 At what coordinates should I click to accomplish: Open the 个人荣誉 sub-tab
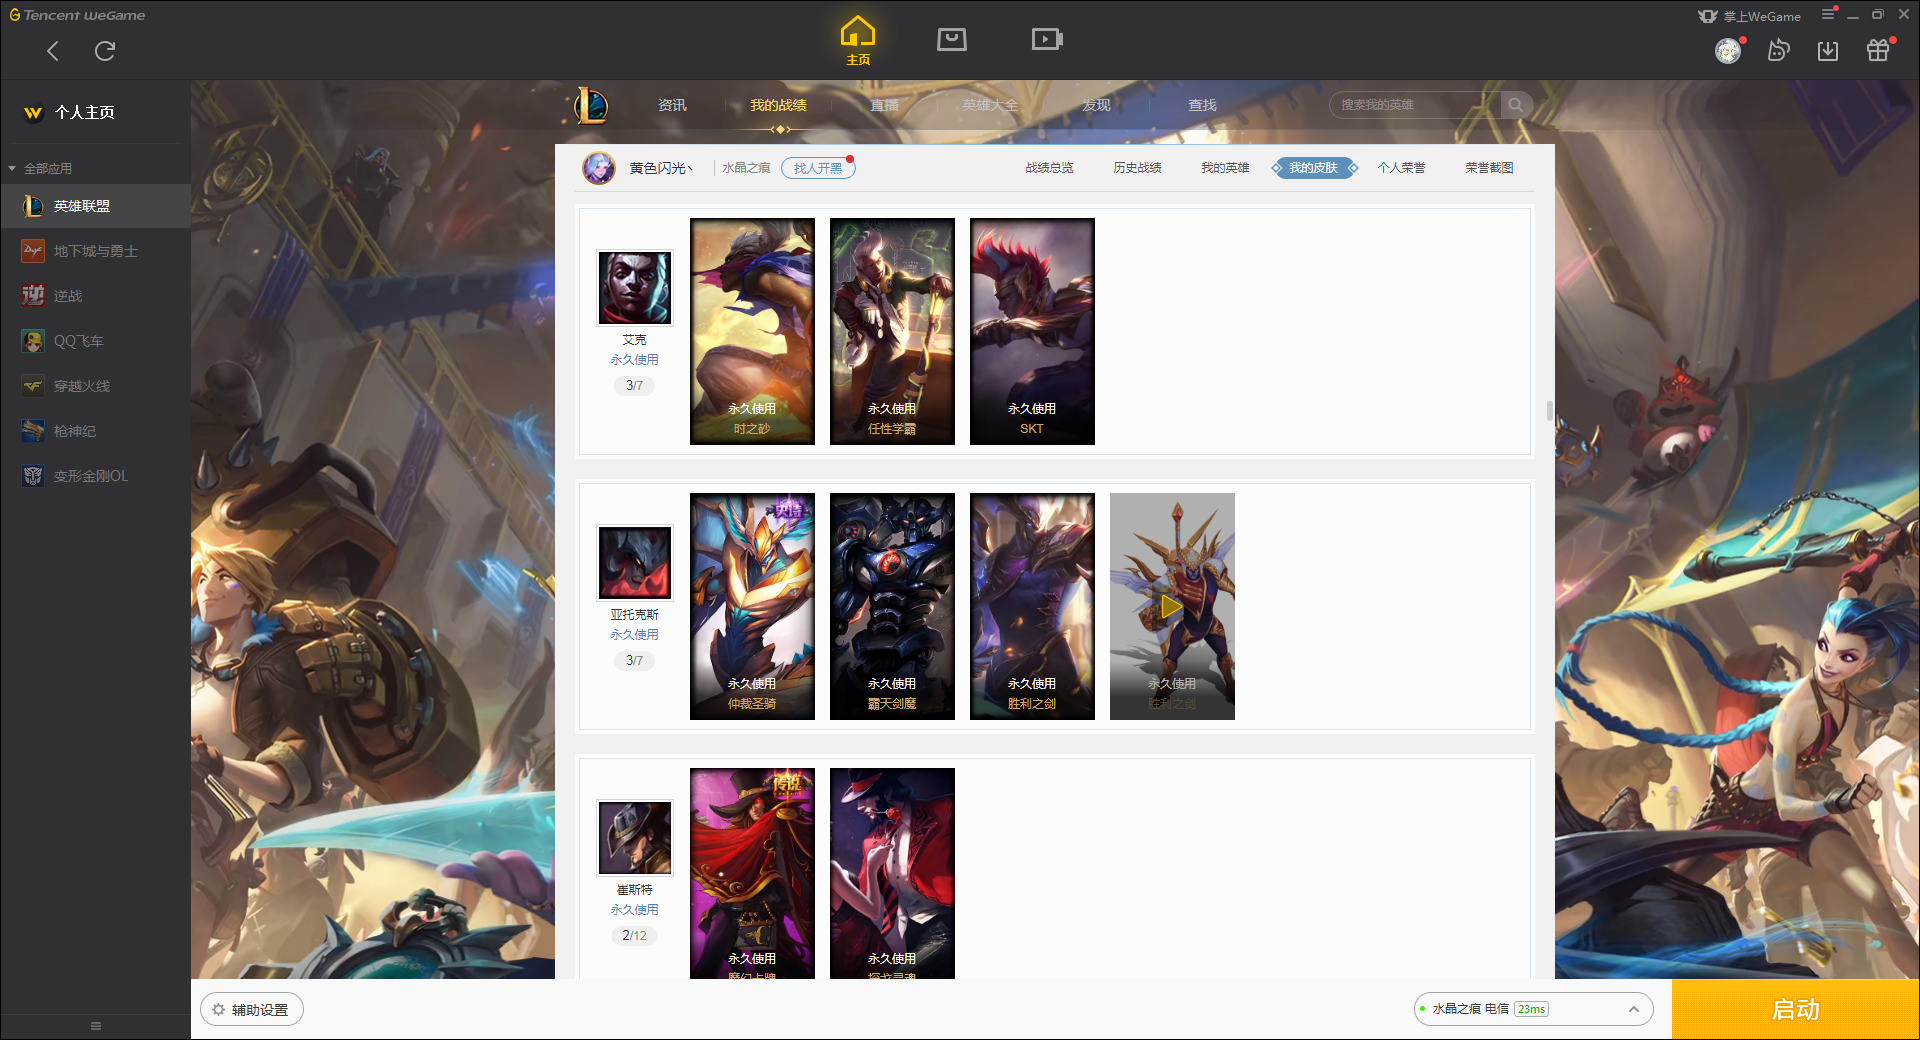(x=1401, y=168)
